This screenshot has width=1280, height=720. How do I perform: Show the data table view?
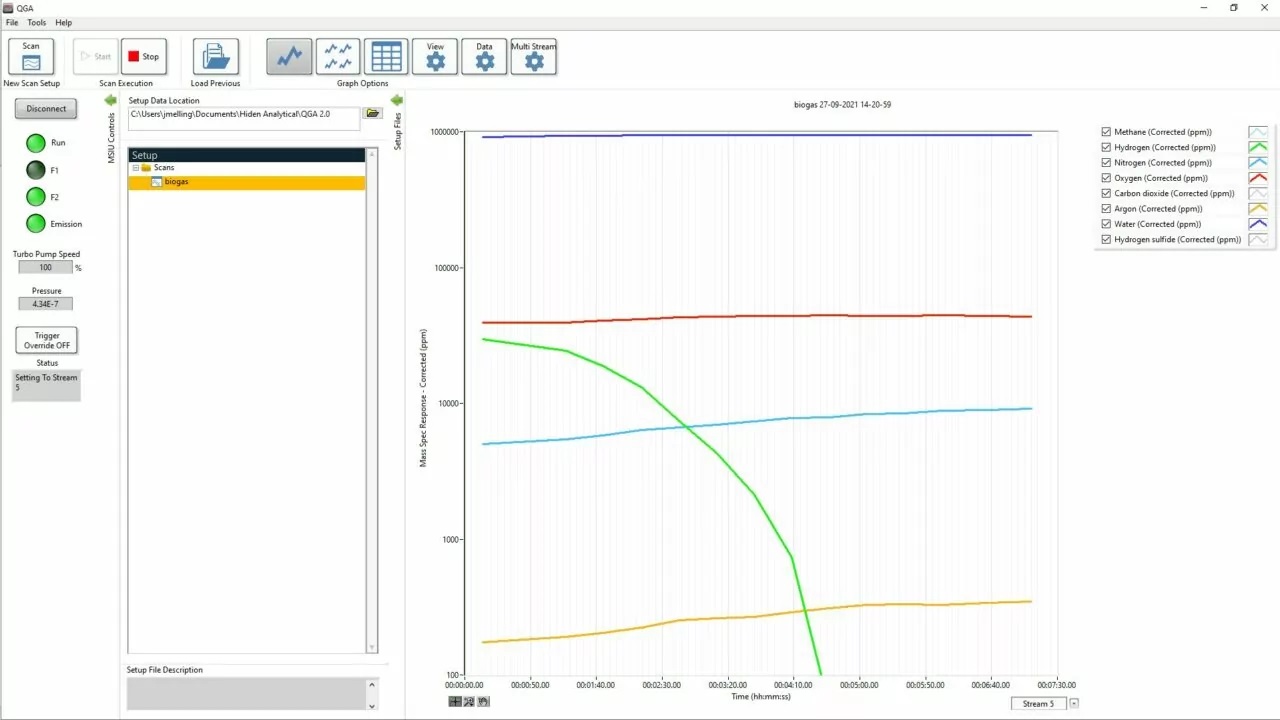click(386, 57)
